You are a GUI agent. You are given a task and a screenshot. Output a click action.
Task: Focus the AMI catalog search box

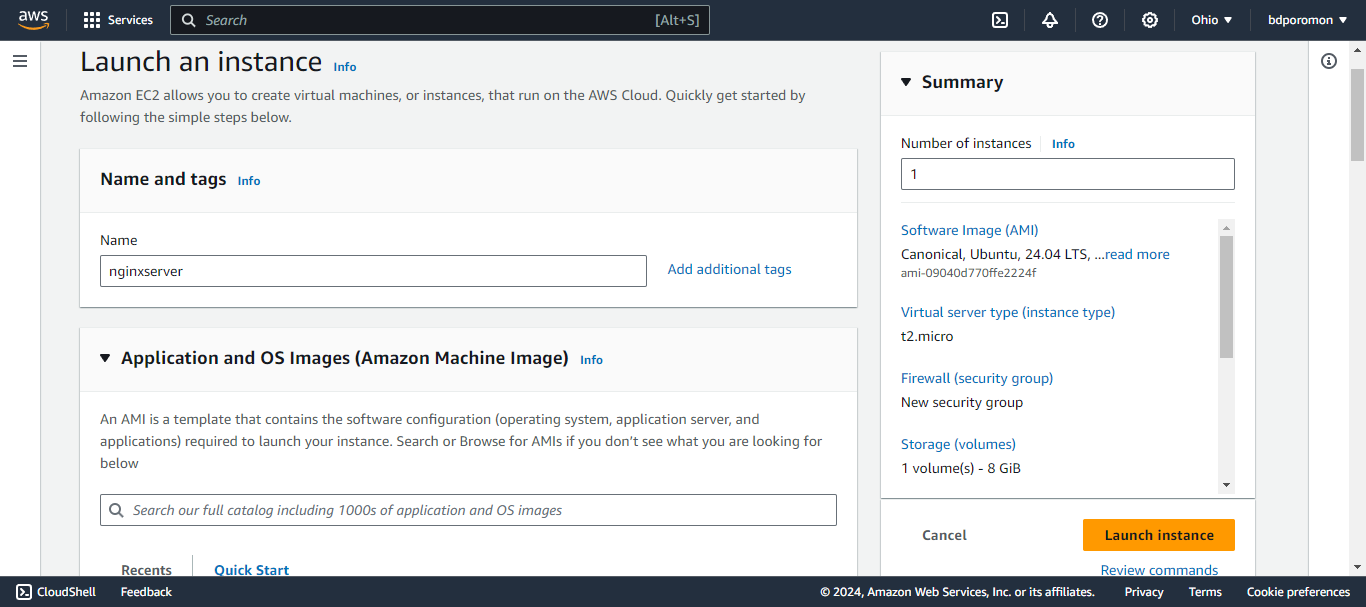tap(468, 510)
